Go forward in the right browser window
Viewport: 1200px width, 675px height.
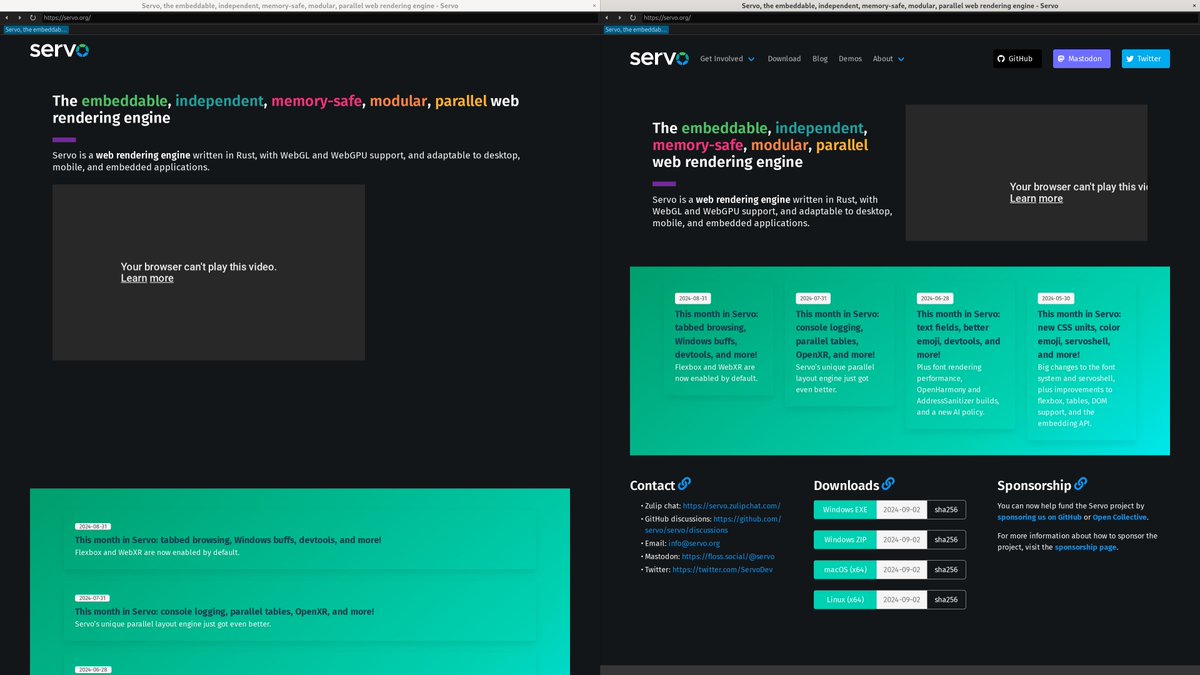(620, 17)
